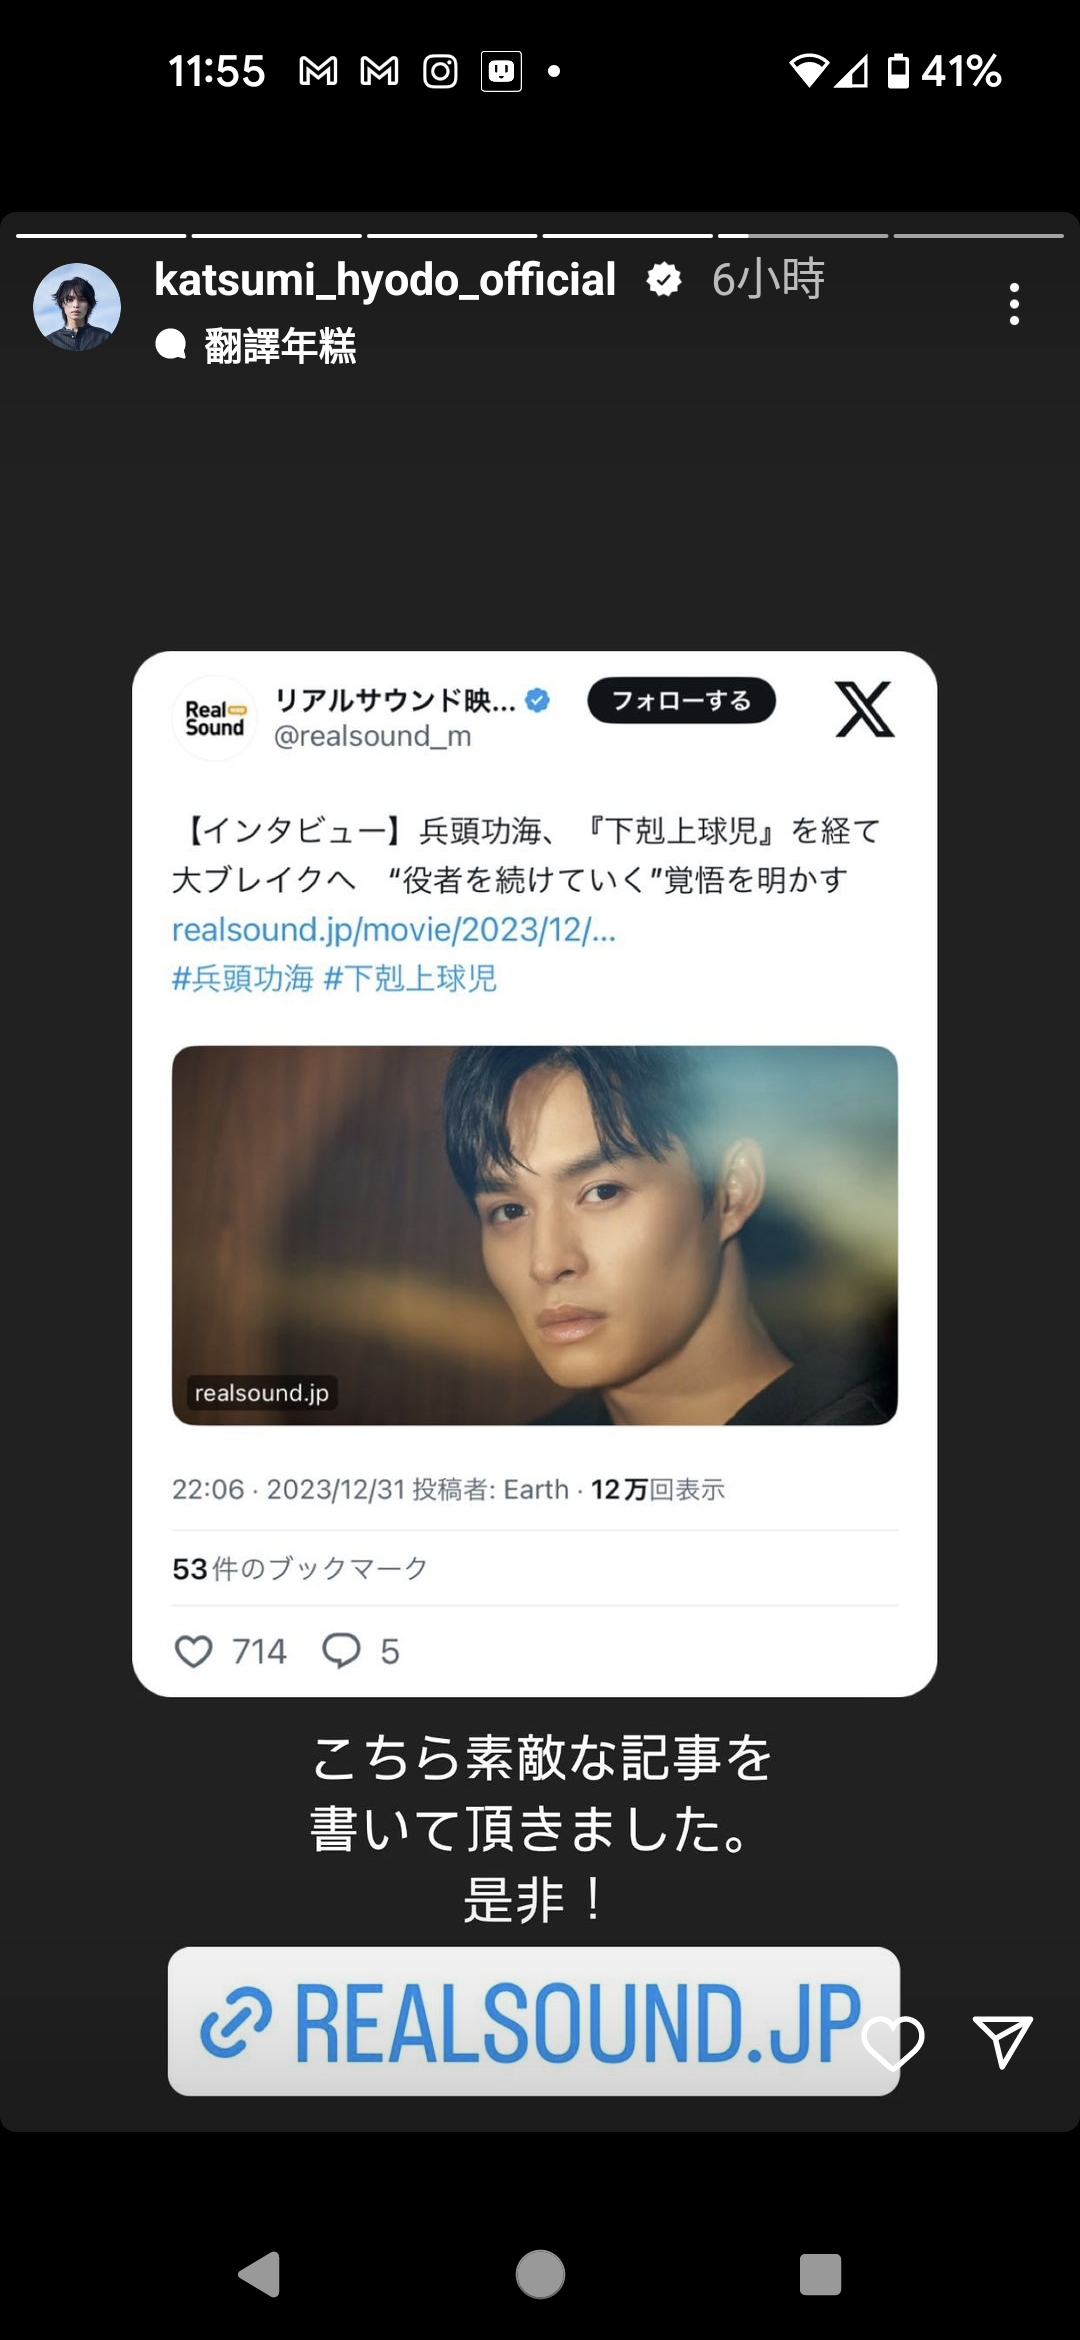Tap the X logo in the tweet card

[x=864, y=709]
